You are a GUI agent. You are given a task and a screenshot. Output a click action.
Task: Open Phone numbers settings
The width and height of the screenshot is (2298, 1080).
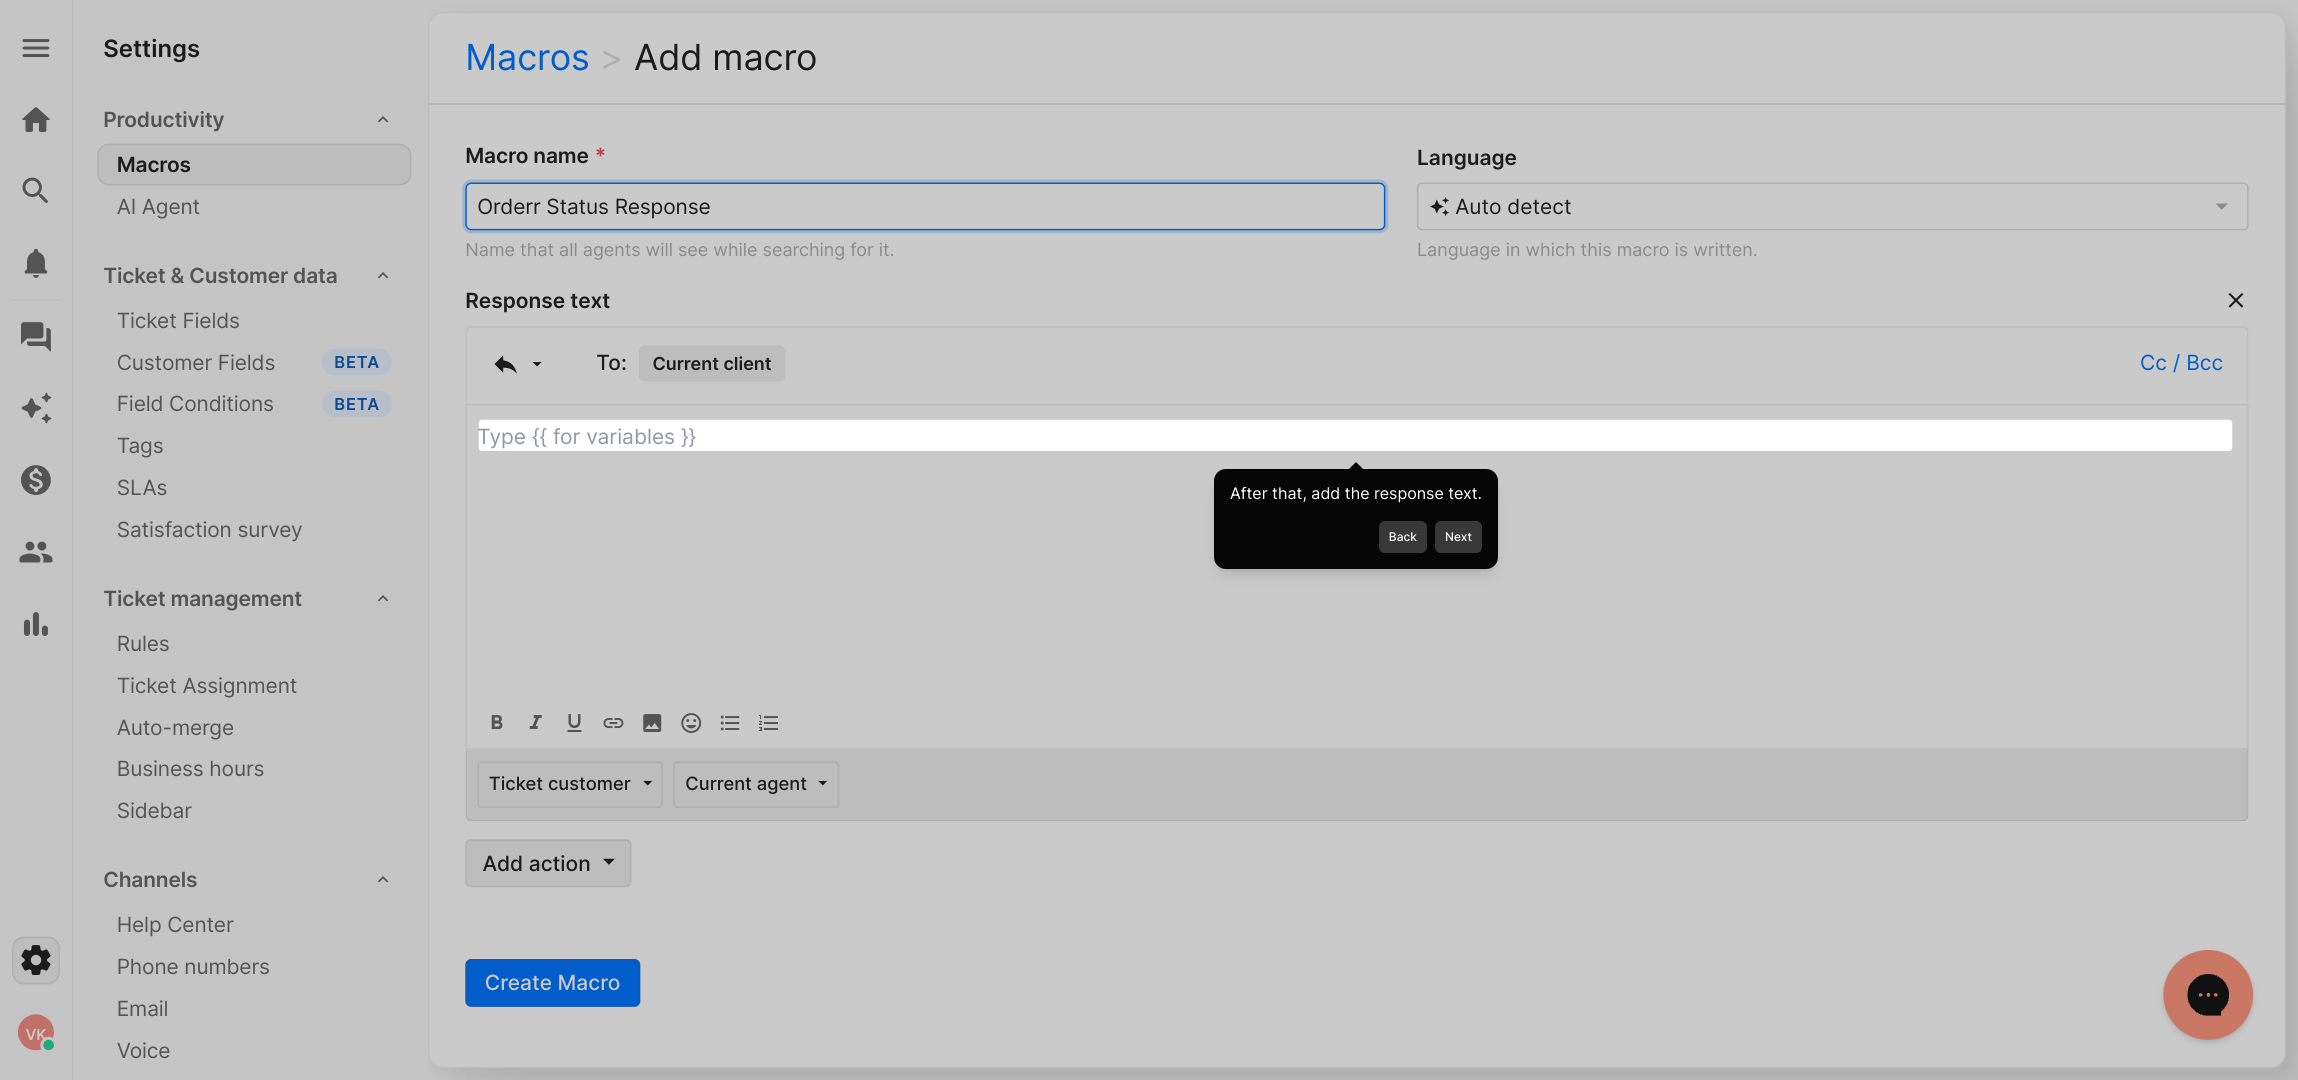pyautogui.click(x=193, y=967)
